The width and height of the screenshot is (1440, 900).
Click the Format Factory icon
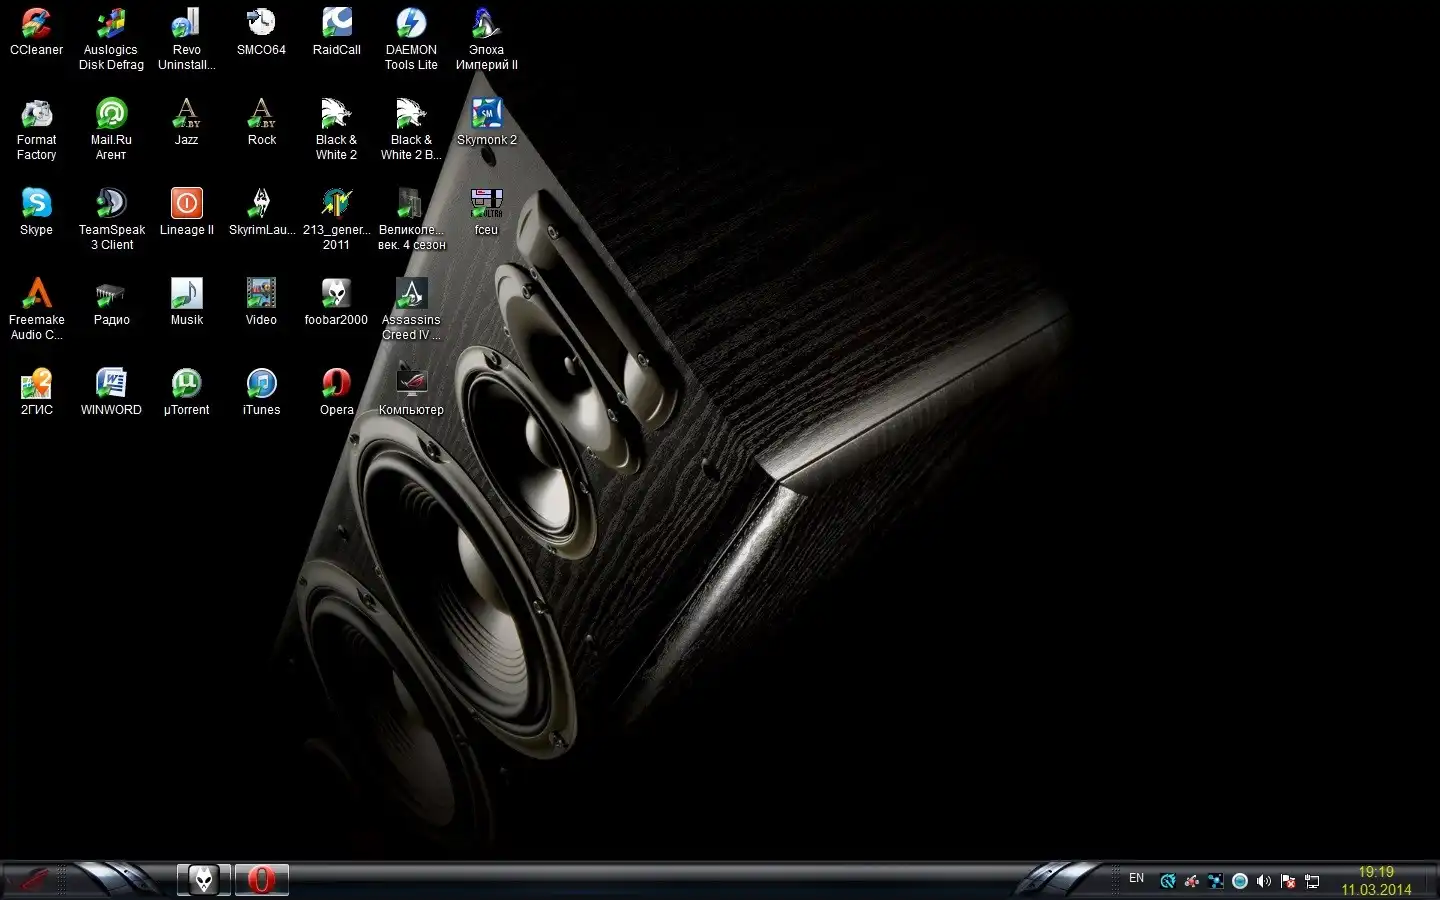(36, 114)
